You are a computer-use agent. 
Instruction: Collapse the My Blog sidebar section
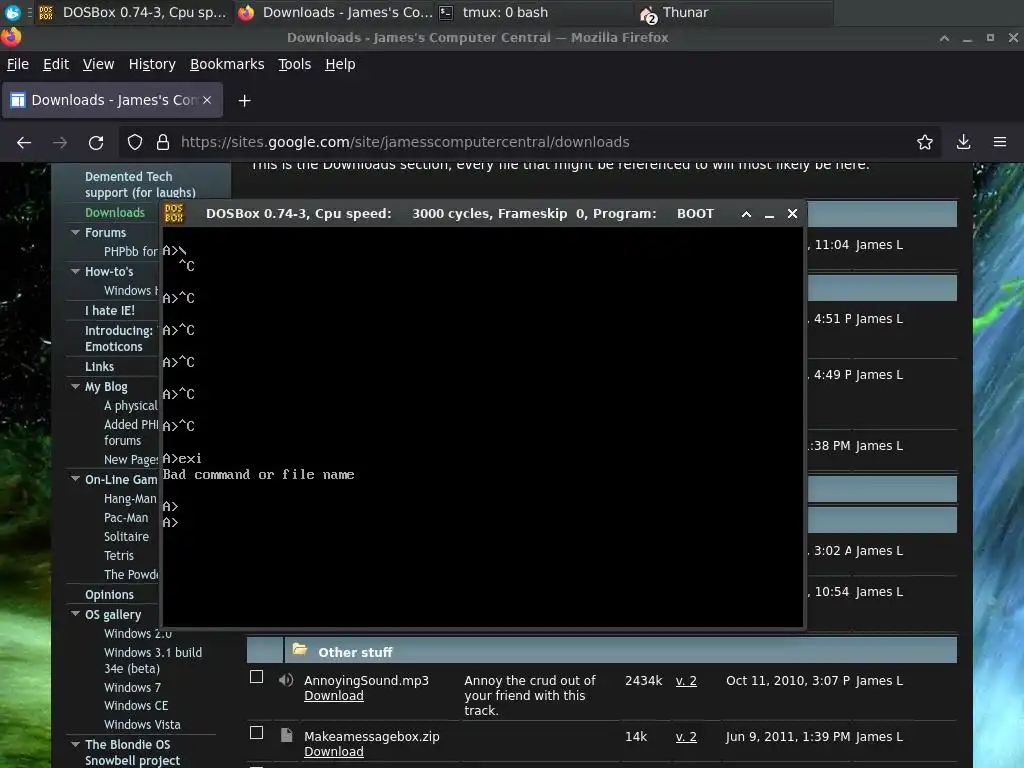pyautogui.click(x=75, y=387)
